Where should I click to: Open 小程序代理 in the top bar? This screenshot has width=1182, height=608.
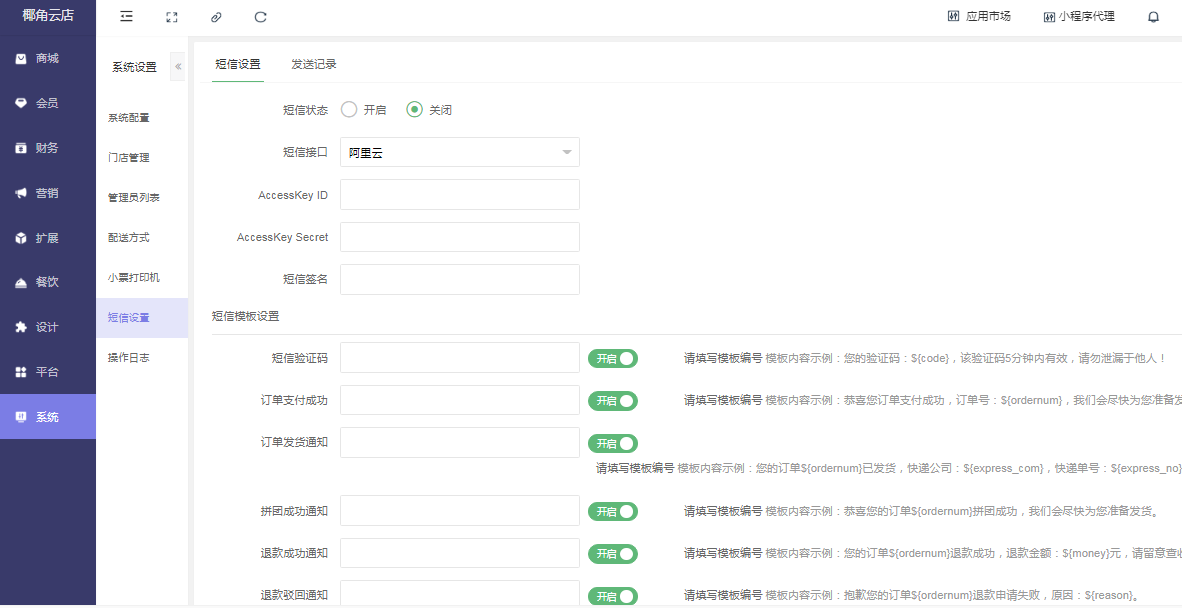tap(1078, 17)
